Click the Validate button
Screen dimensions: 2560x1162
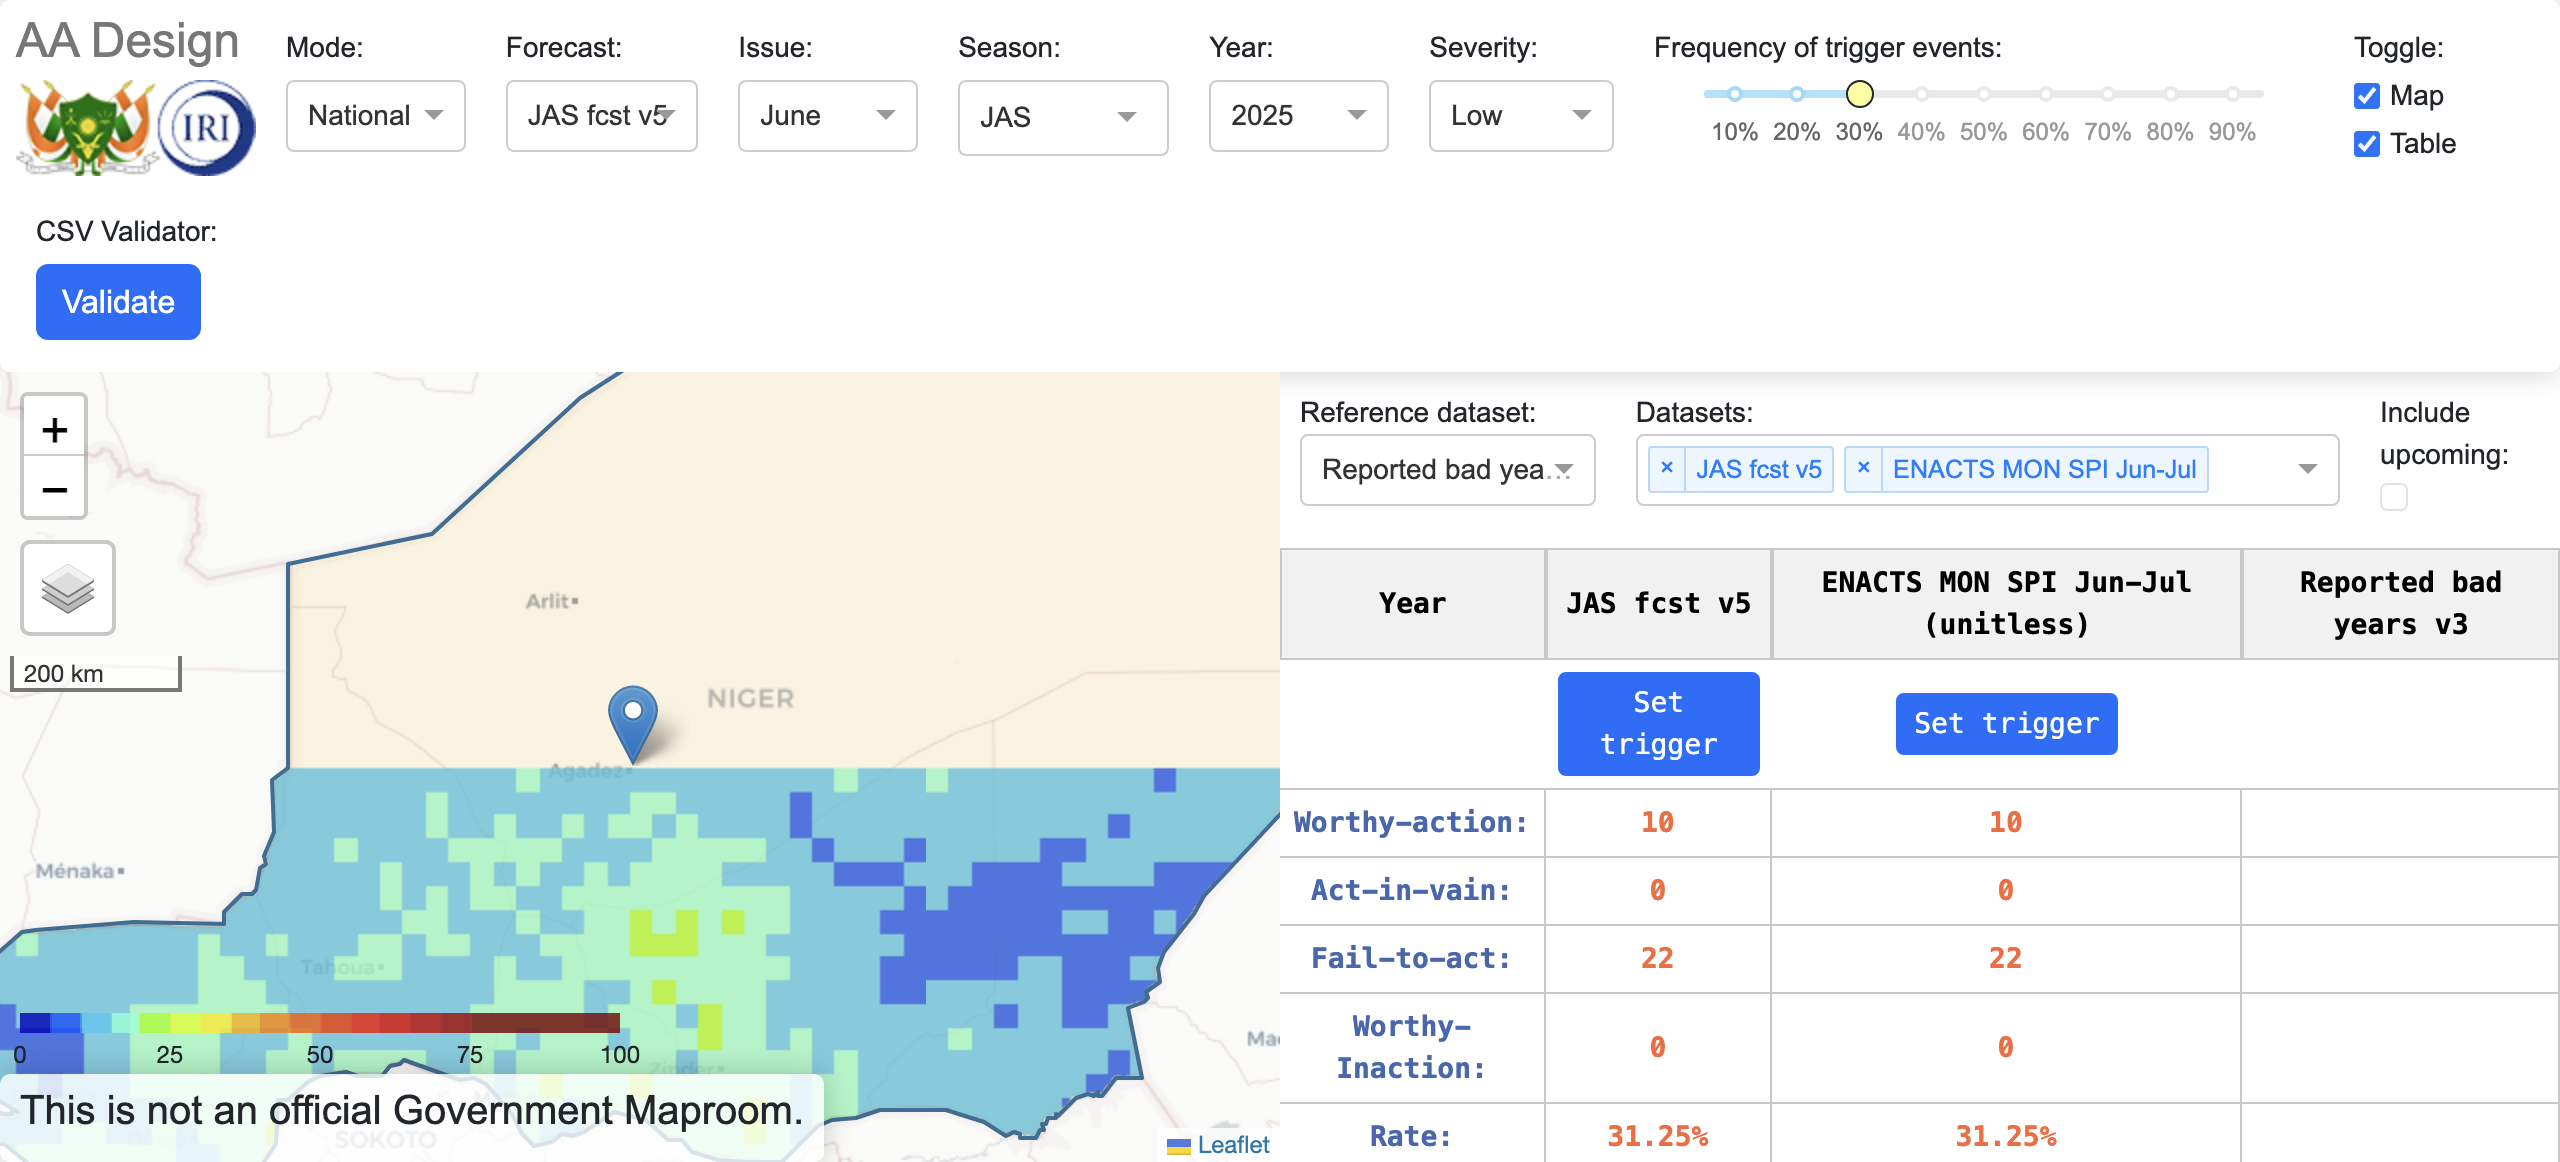pos(118,302)
